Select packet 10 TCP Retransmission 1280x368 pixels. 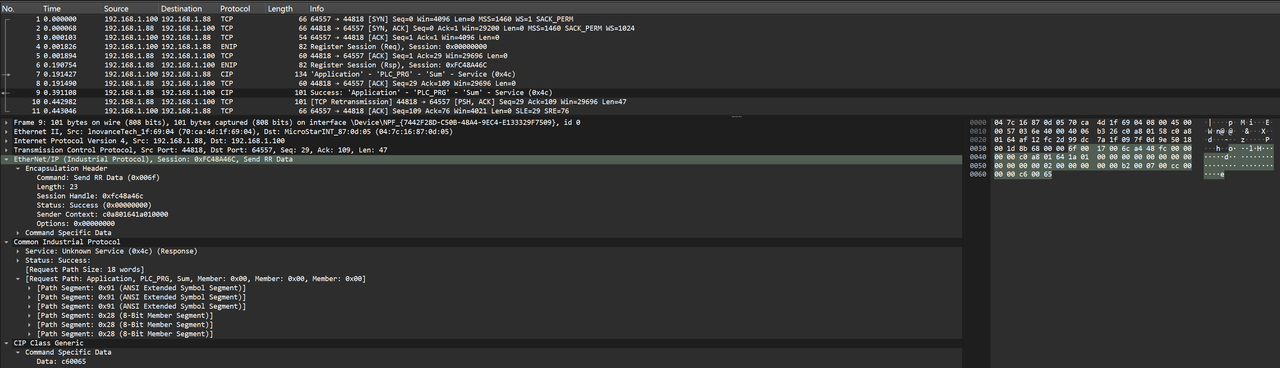tap(640, 102)
